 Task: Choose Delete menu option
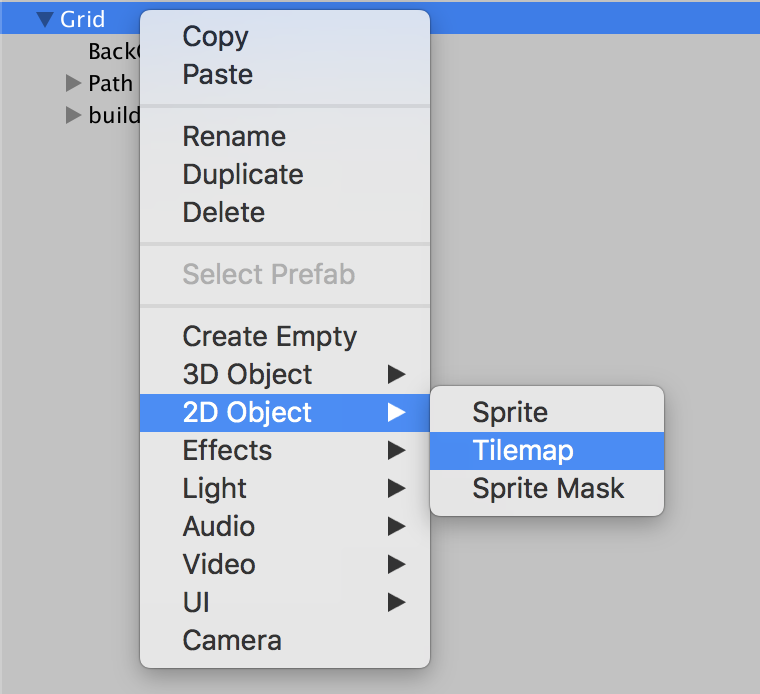pyautogui.click(x=285, y=212)
